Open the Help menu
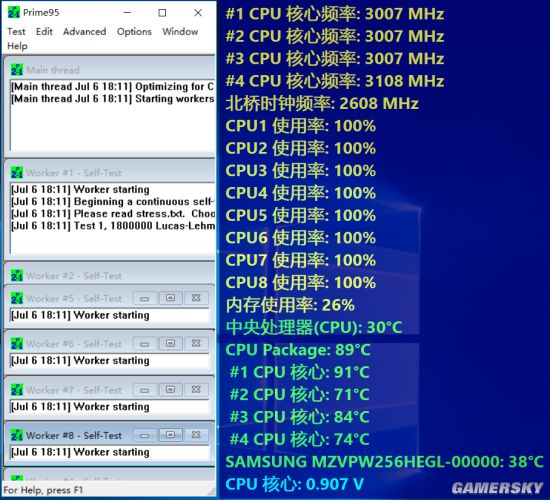 pos(17,46)
